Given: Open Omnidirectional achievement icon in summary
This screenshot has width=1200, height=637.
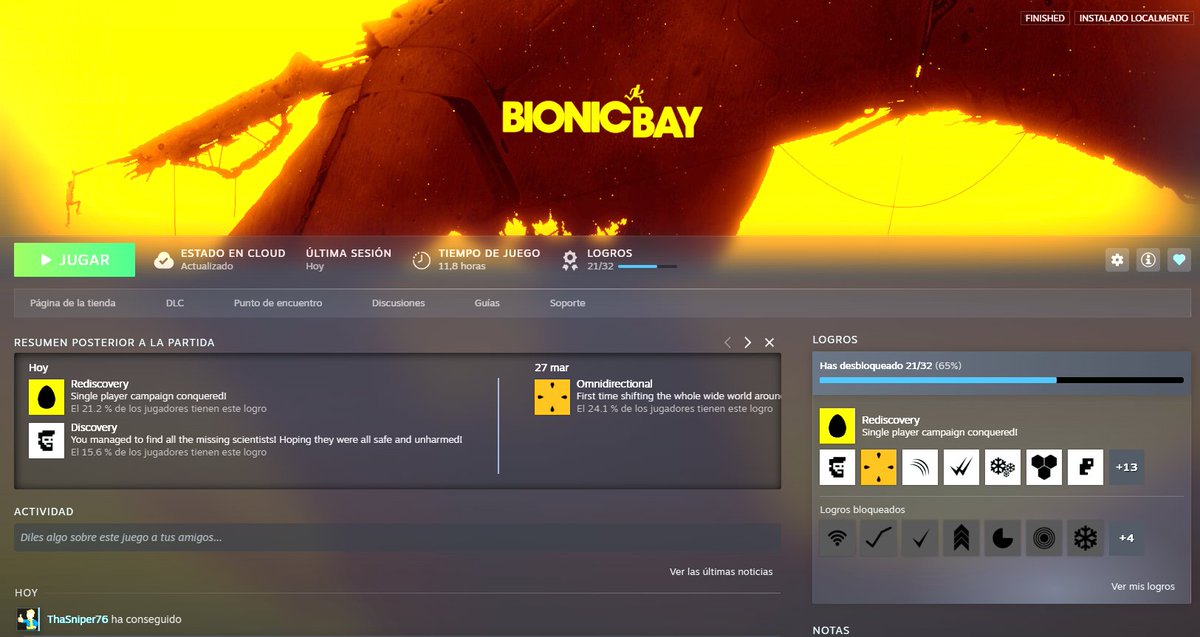Looking at the screenshot, I should (552, 397).
